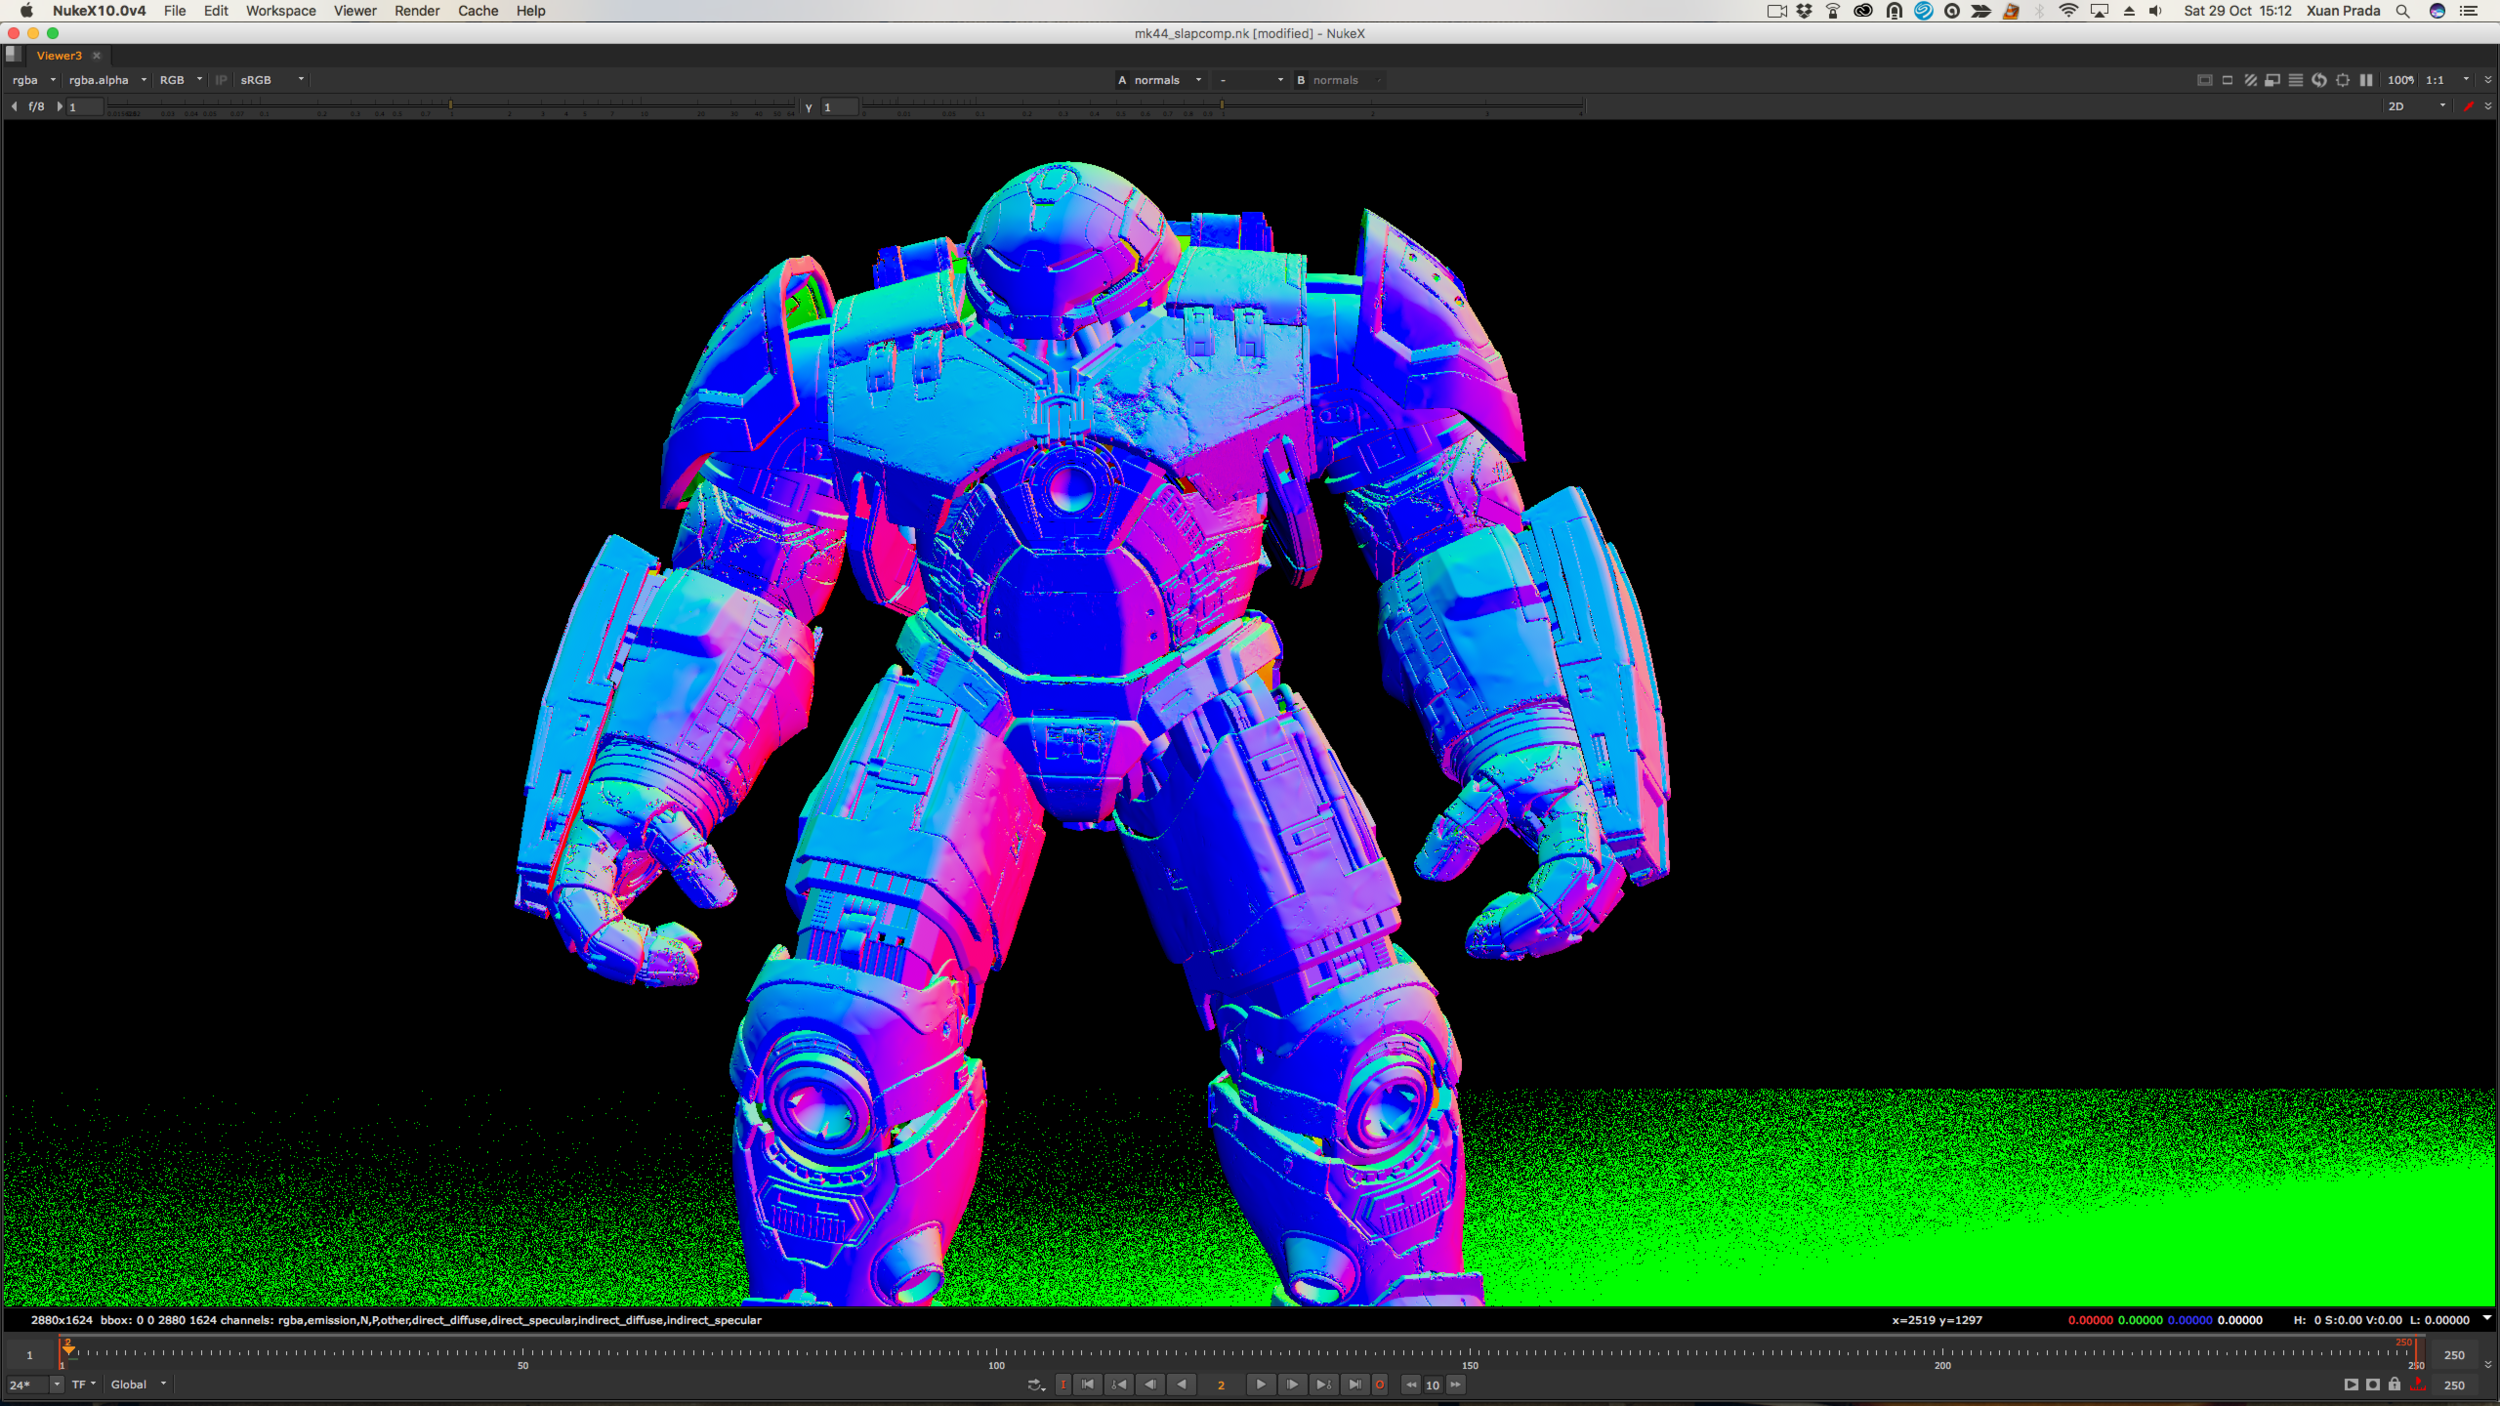
Task: Toggle the Y gamma button
Action: pos(808,107)
